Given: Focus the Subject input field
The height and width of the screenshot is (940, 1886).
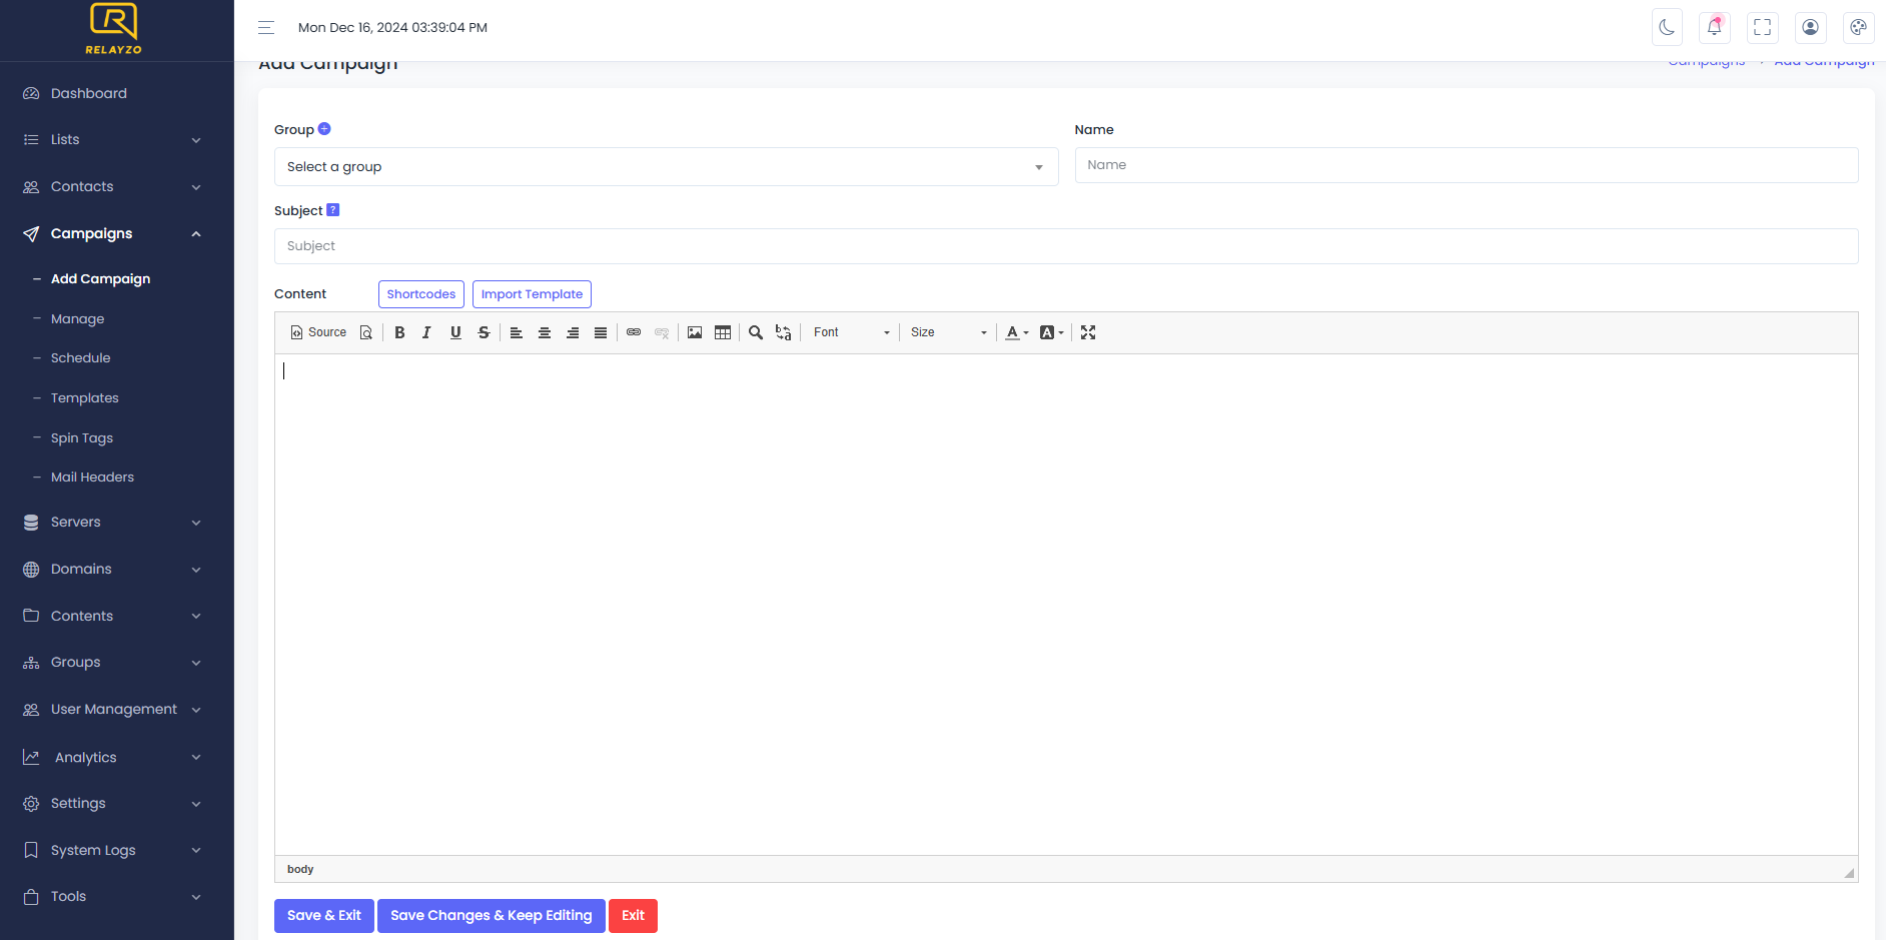Looking at the screenshot, I should point(1066,246).
